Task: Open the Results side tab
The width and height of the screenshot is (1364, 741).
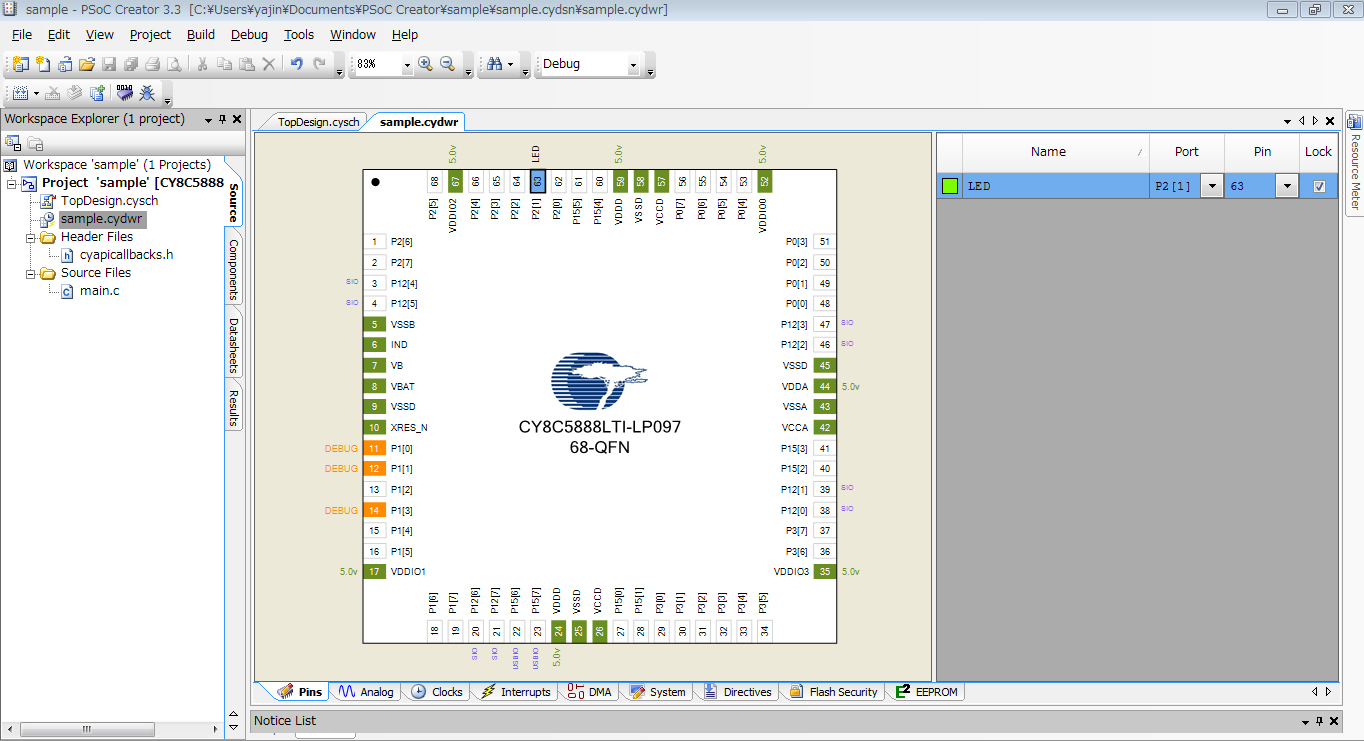Action: click(233, 407)
